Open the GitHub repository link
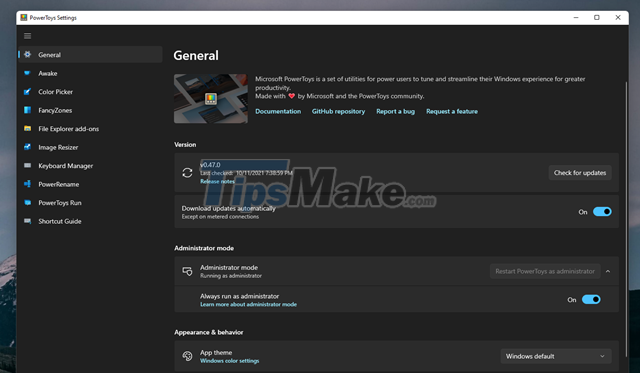Viewport: 640px width, 373px height. (338, 111)
